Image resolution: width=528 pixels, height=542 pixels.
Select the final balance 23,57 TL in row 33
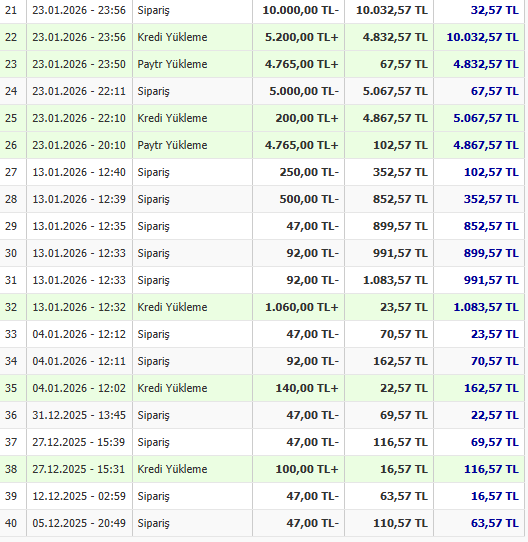(x=494, y=334)
